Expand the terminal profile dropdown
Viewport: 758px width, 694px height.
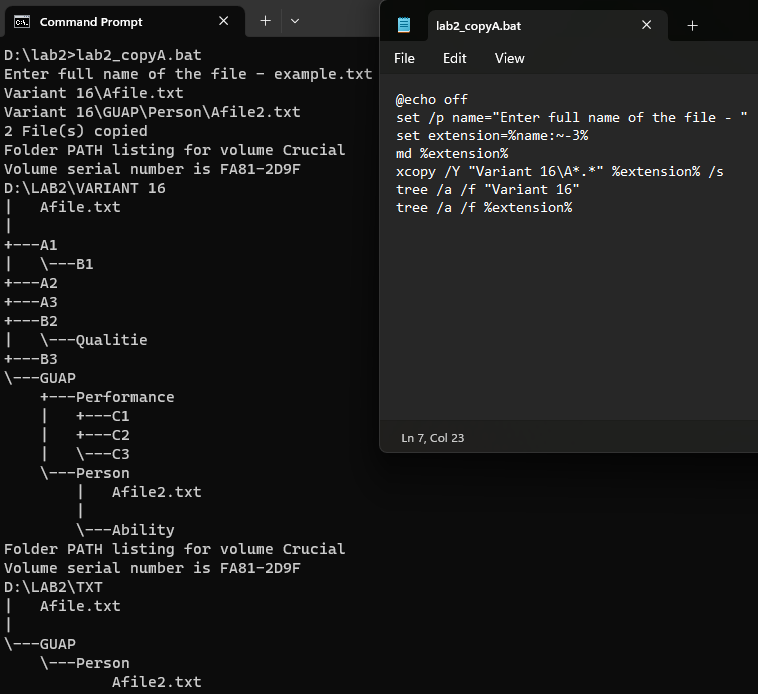coord(295,21)
